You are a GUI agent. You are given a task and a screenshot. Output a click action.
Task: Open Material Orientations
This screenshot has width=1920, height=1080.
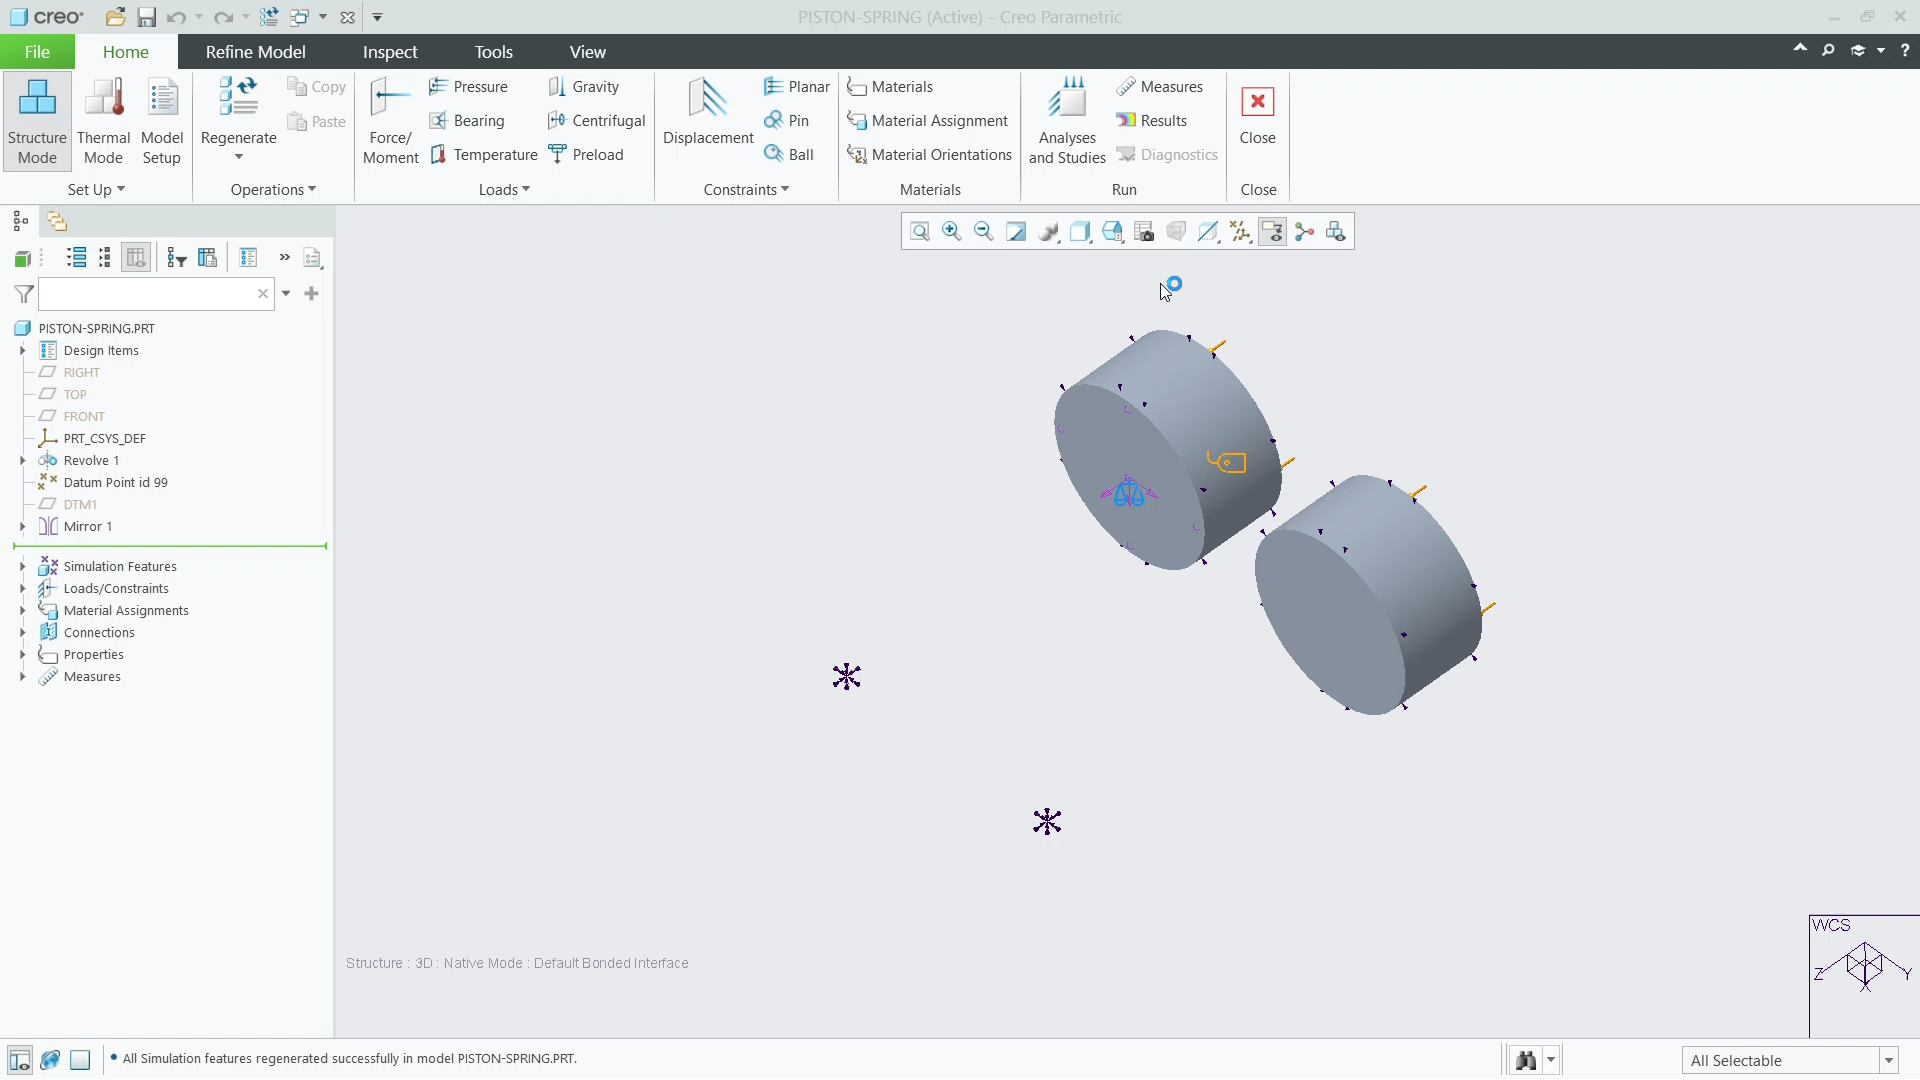[929, 155]
